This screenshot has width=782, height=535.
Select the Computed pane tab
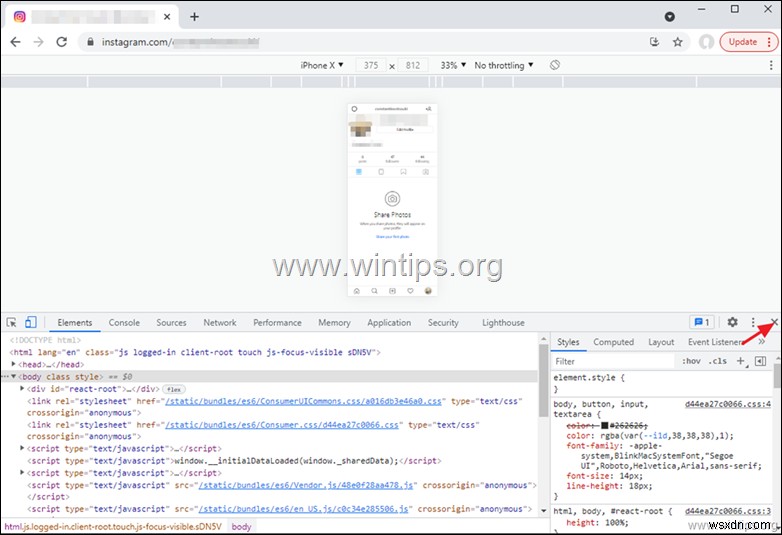tap(613, 342)
